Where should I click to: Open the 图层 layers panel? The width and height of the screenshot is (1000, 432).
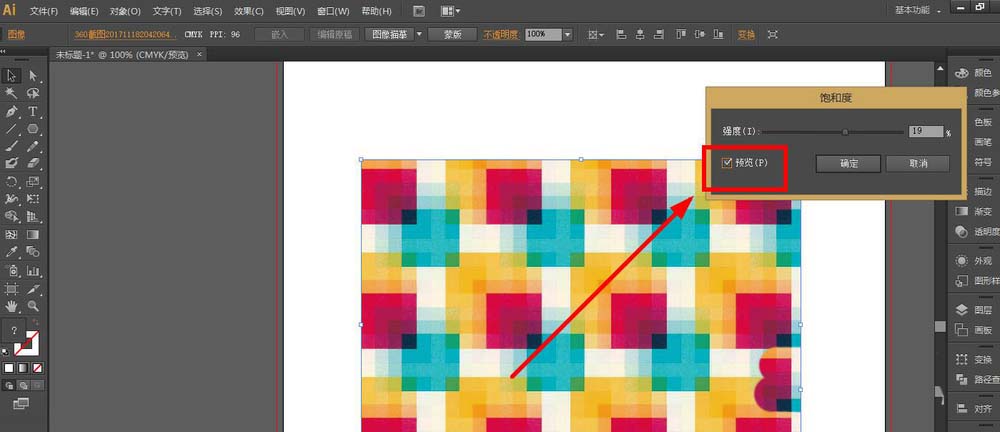976,310
